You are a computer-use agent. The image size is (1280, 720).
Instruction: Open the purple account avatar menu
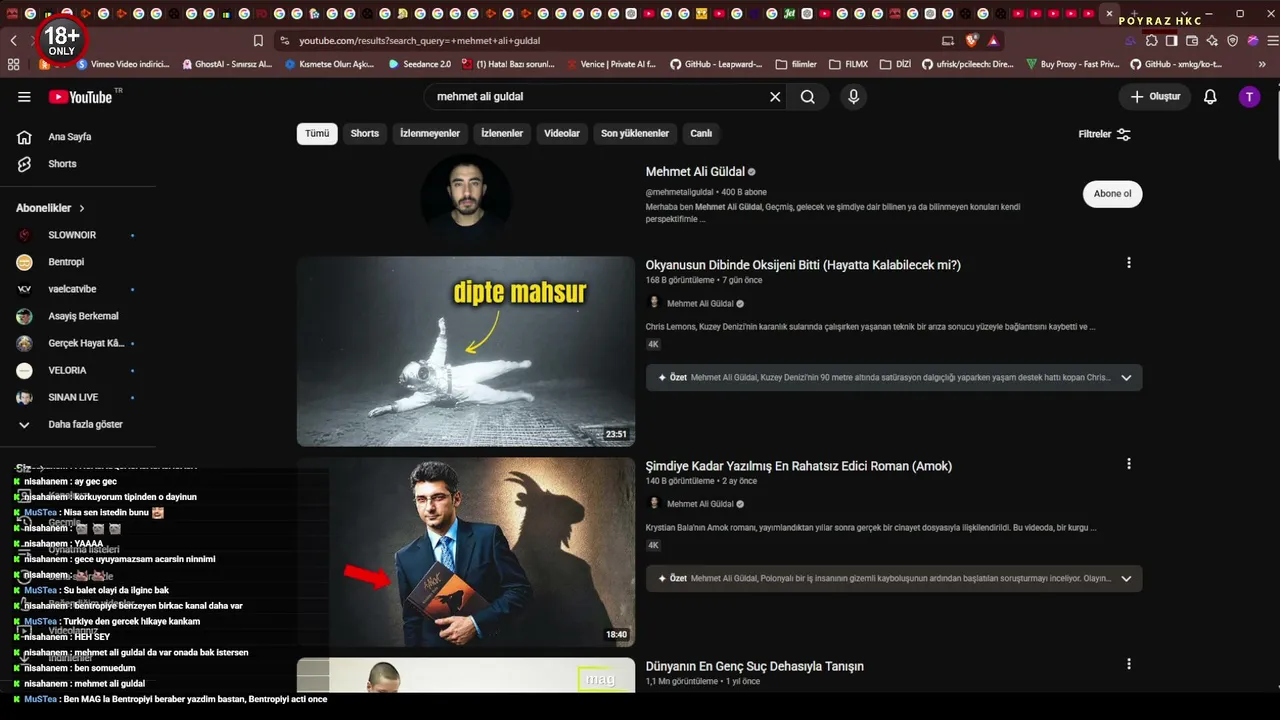[x=1249, y=97]
